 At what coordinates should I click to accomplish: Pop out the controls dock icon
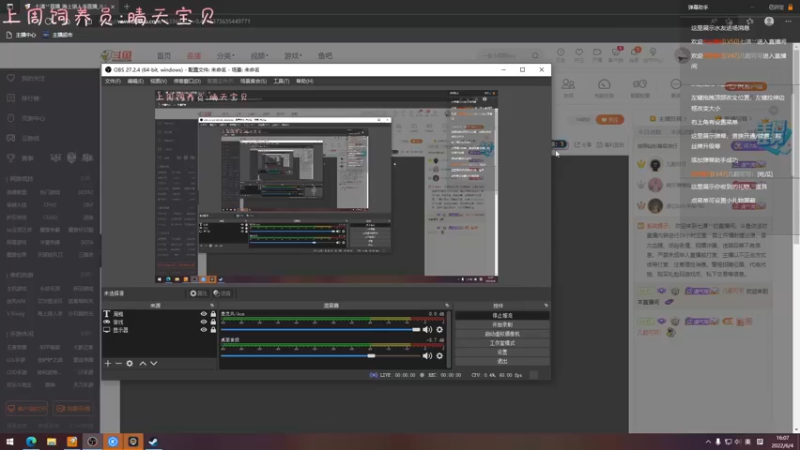click(x=546, y=305)
